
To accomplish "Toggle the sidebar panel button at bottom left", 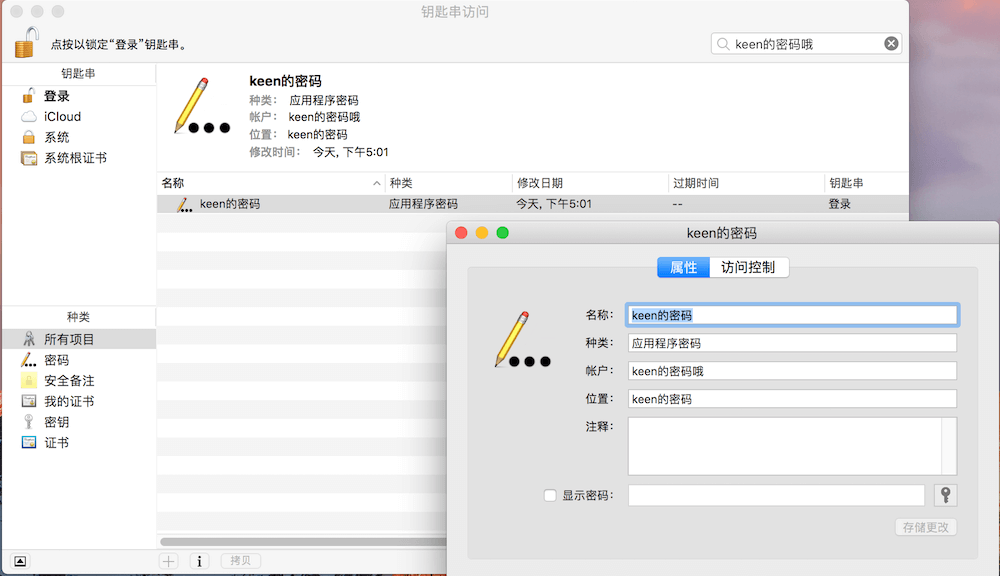I will pyautogui.click(x=21, y=561).
